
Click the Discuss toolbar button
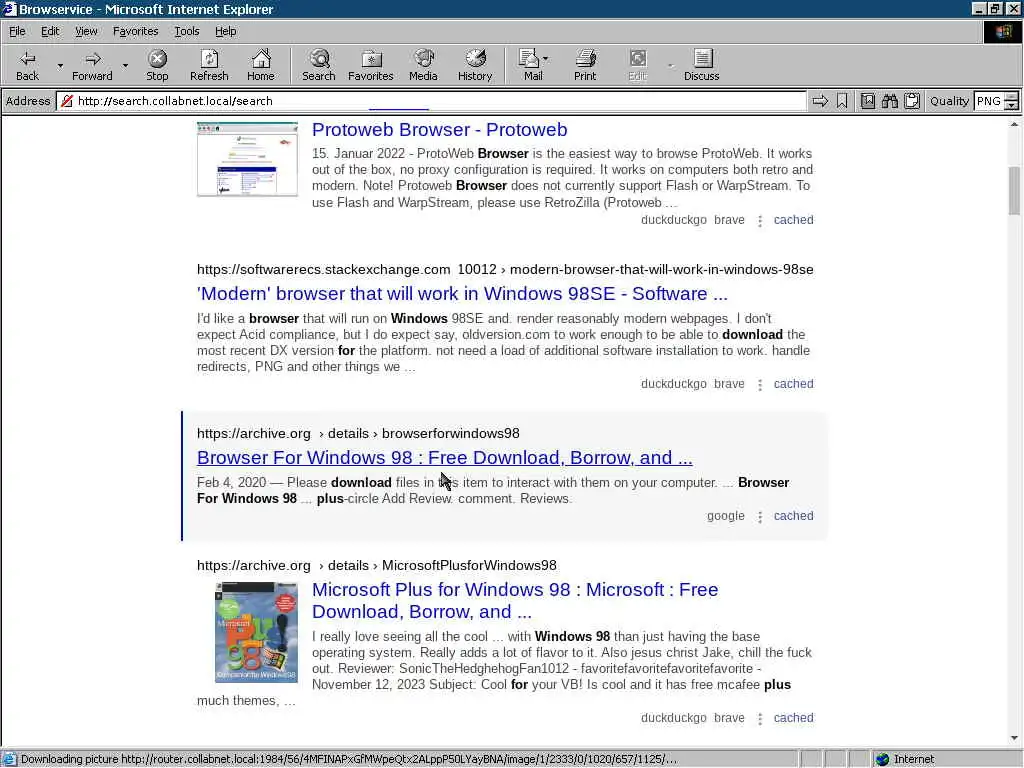(701, 65)
